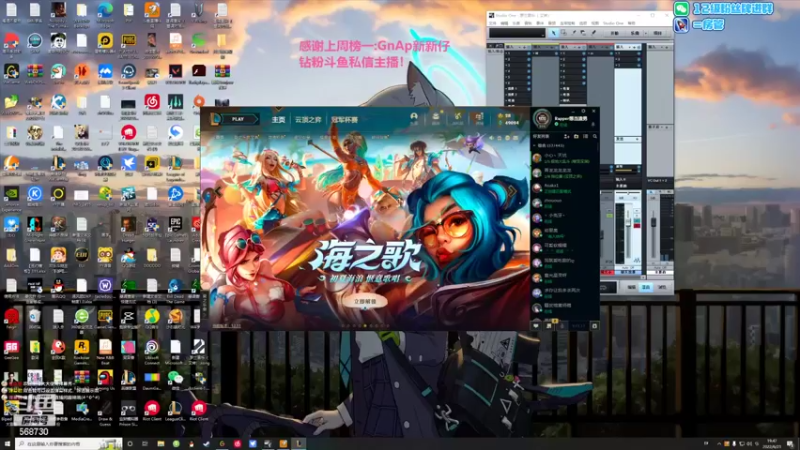The width and height of the screenshot is (800, 450).
Task: Open the Among Us desktop icon
Action: (105, 381)
